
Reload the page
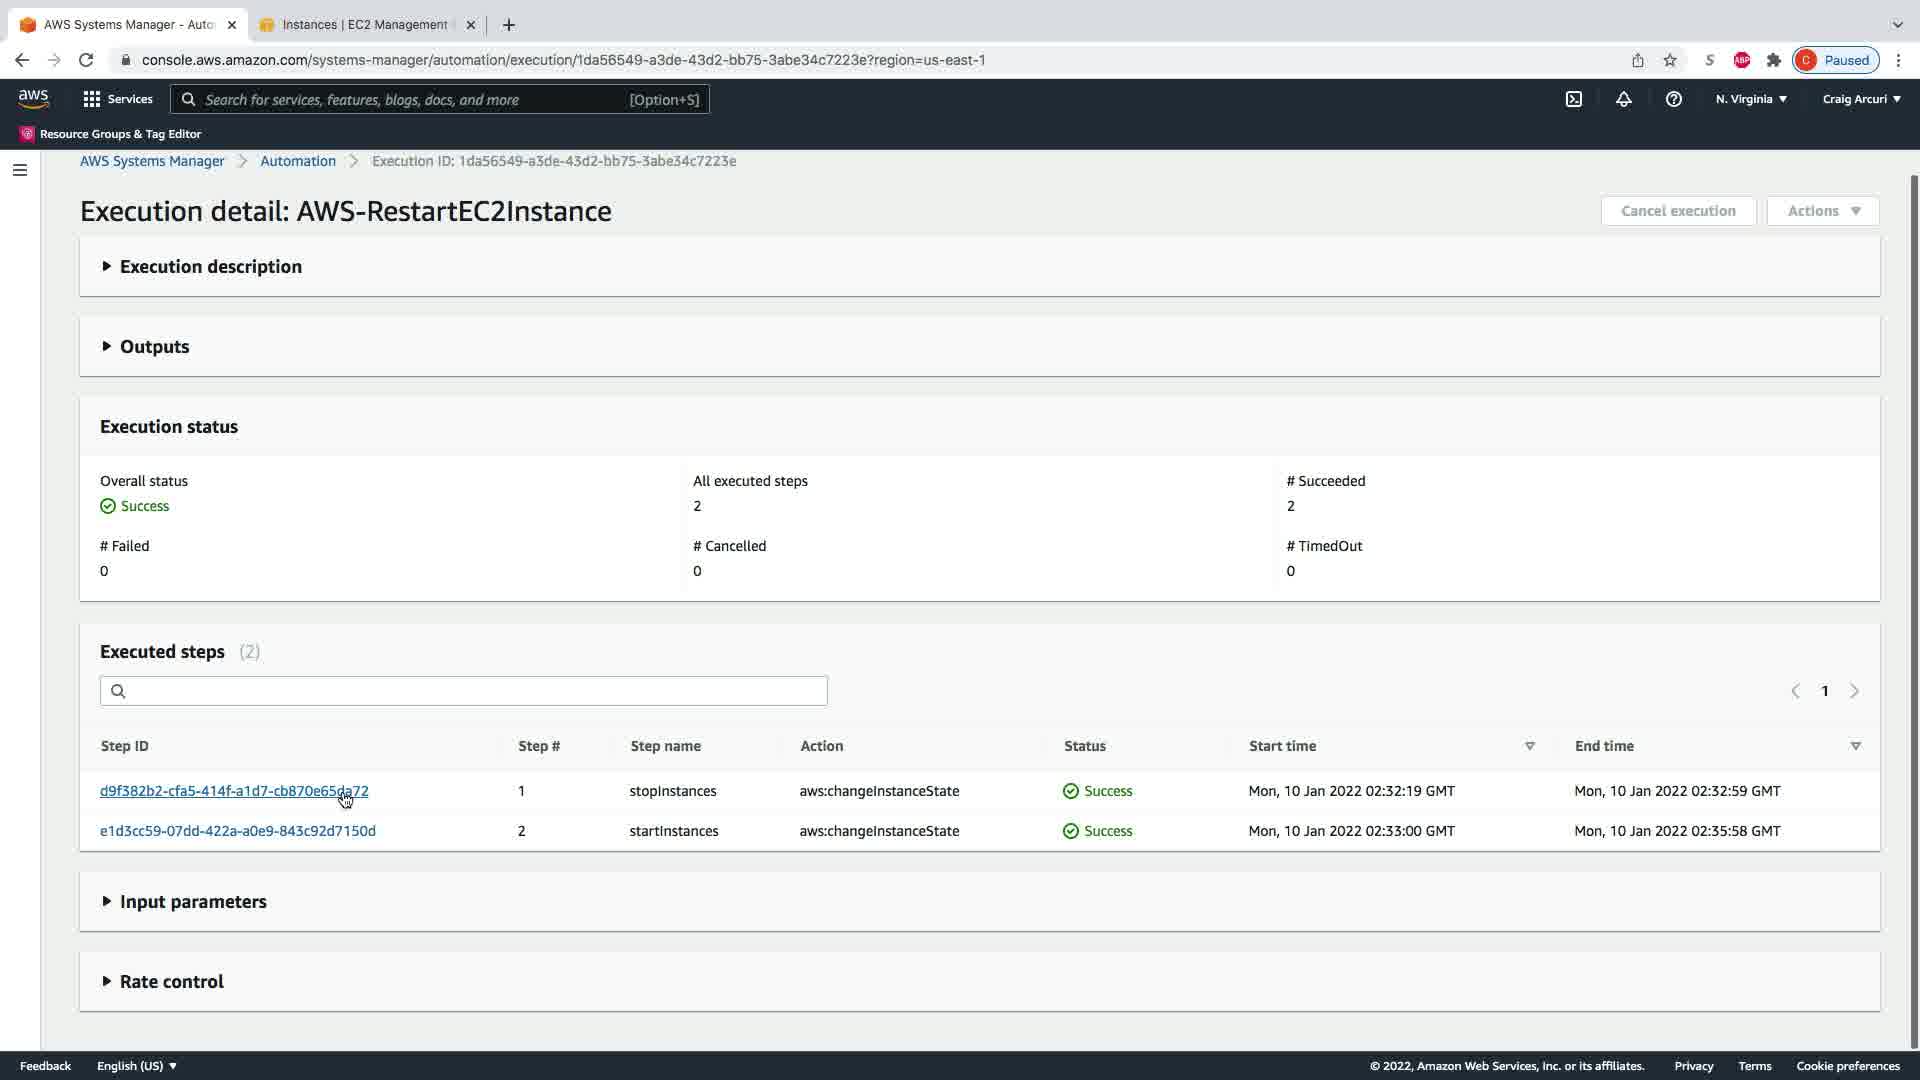pos(86,60)
